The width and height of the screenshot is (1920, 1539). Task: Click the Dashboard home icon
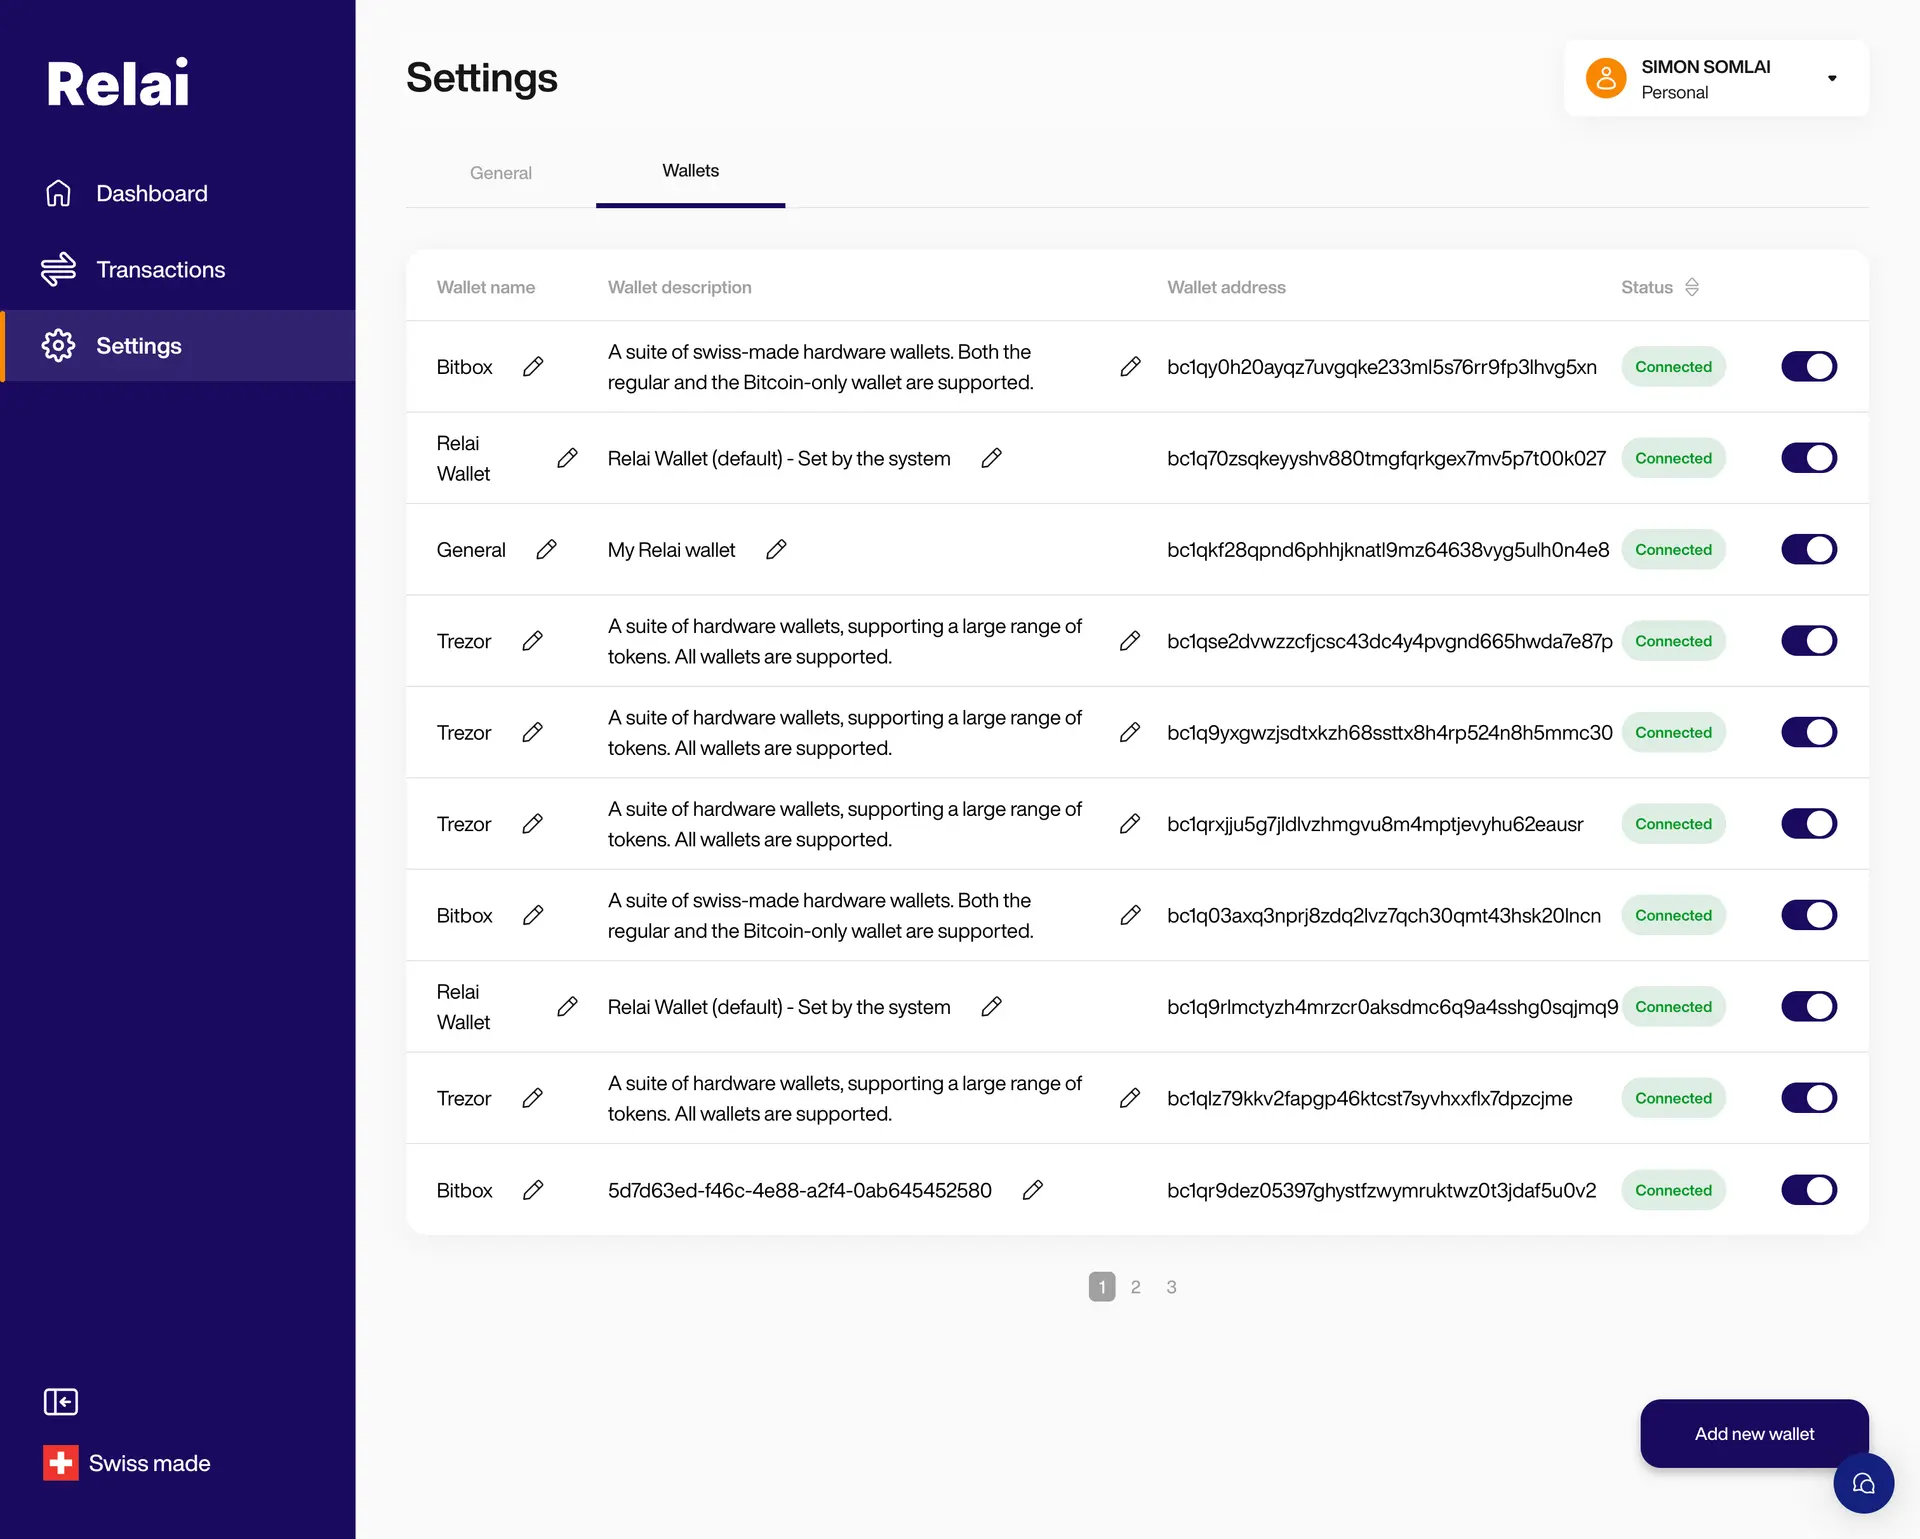[x=58, y=193]
